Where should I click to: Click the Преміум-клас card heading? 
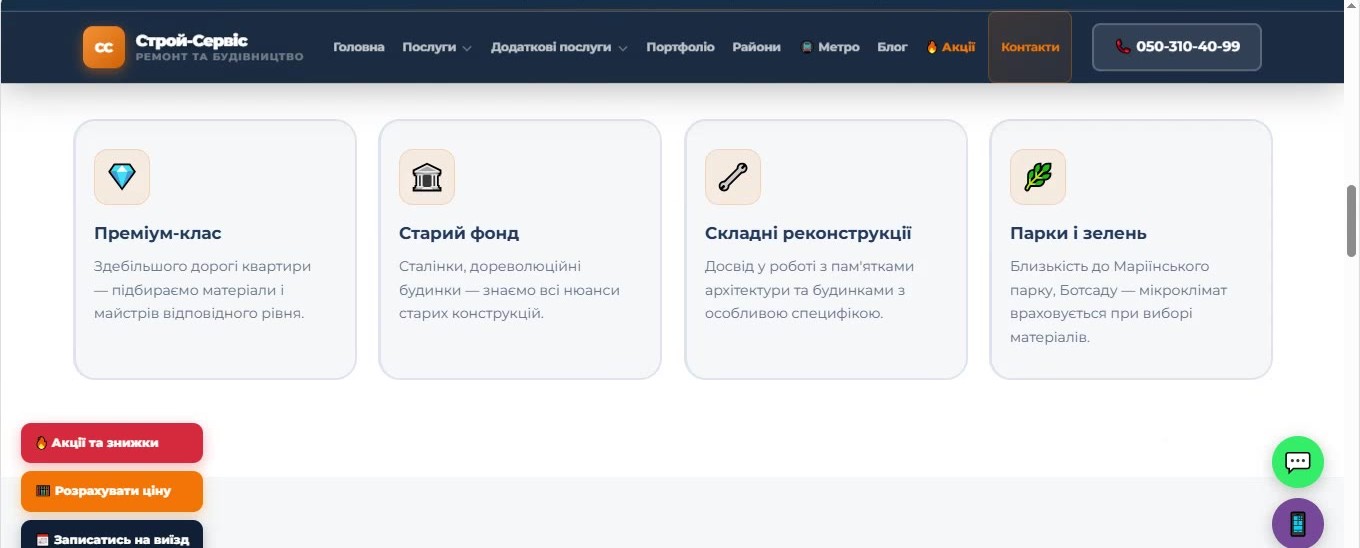158,233
